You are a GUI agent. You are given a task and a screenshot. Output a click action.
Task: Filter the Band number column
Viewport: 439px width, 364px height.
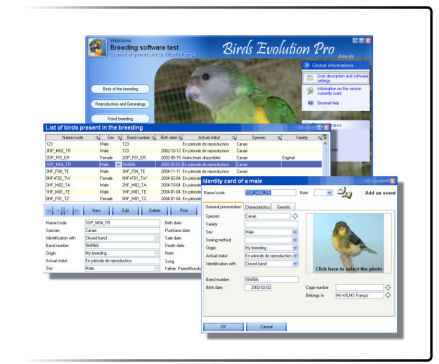click(154, 138)
